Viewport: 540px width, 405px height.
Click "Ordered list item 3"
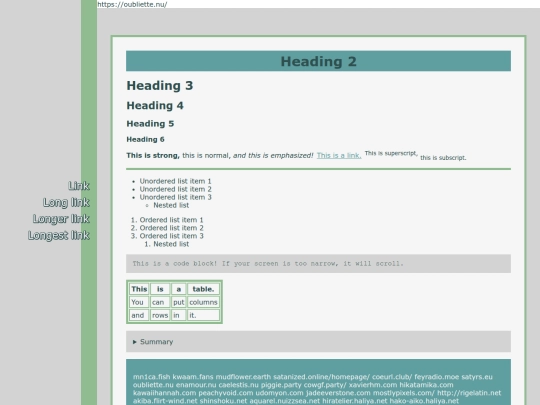tap(172, 236)
